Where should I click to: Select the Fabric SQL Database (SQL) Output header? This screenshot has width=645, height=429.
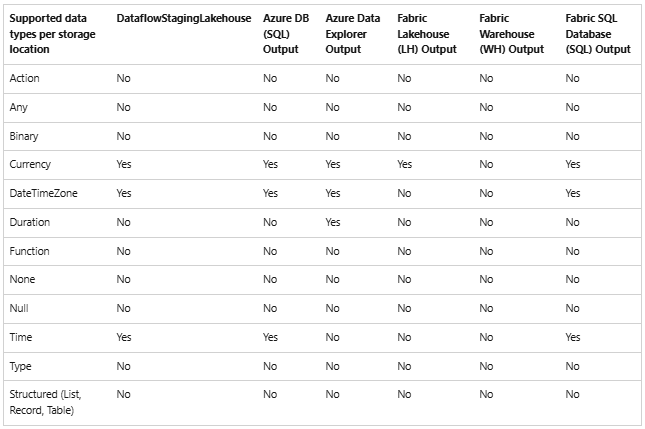597,34
